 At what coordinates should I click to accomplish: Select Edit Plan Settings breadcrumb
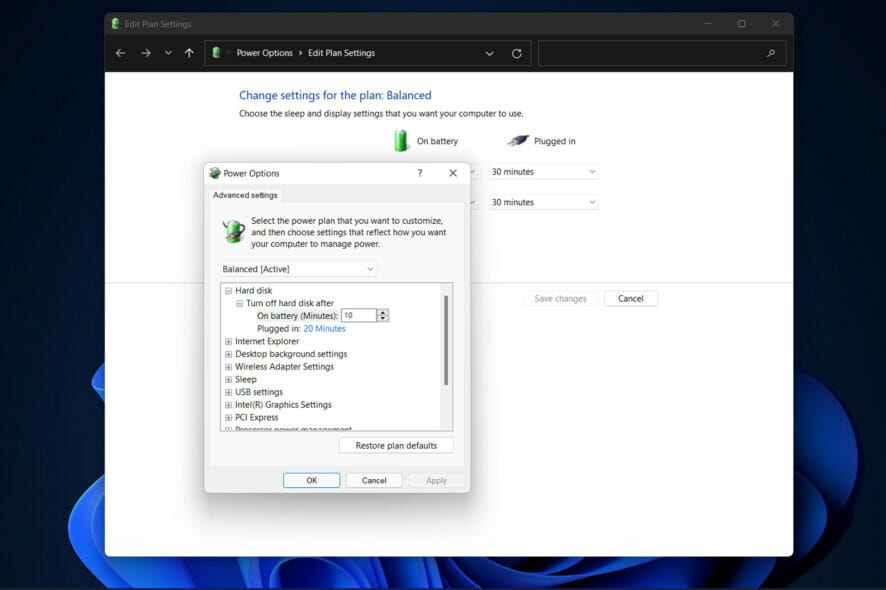[341, 53]
